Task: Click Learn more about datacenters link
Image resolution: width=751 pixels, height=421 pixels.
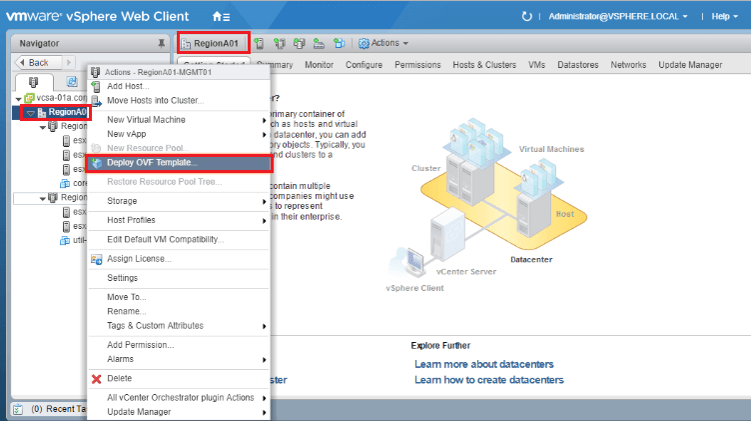Action: (484, 364)
